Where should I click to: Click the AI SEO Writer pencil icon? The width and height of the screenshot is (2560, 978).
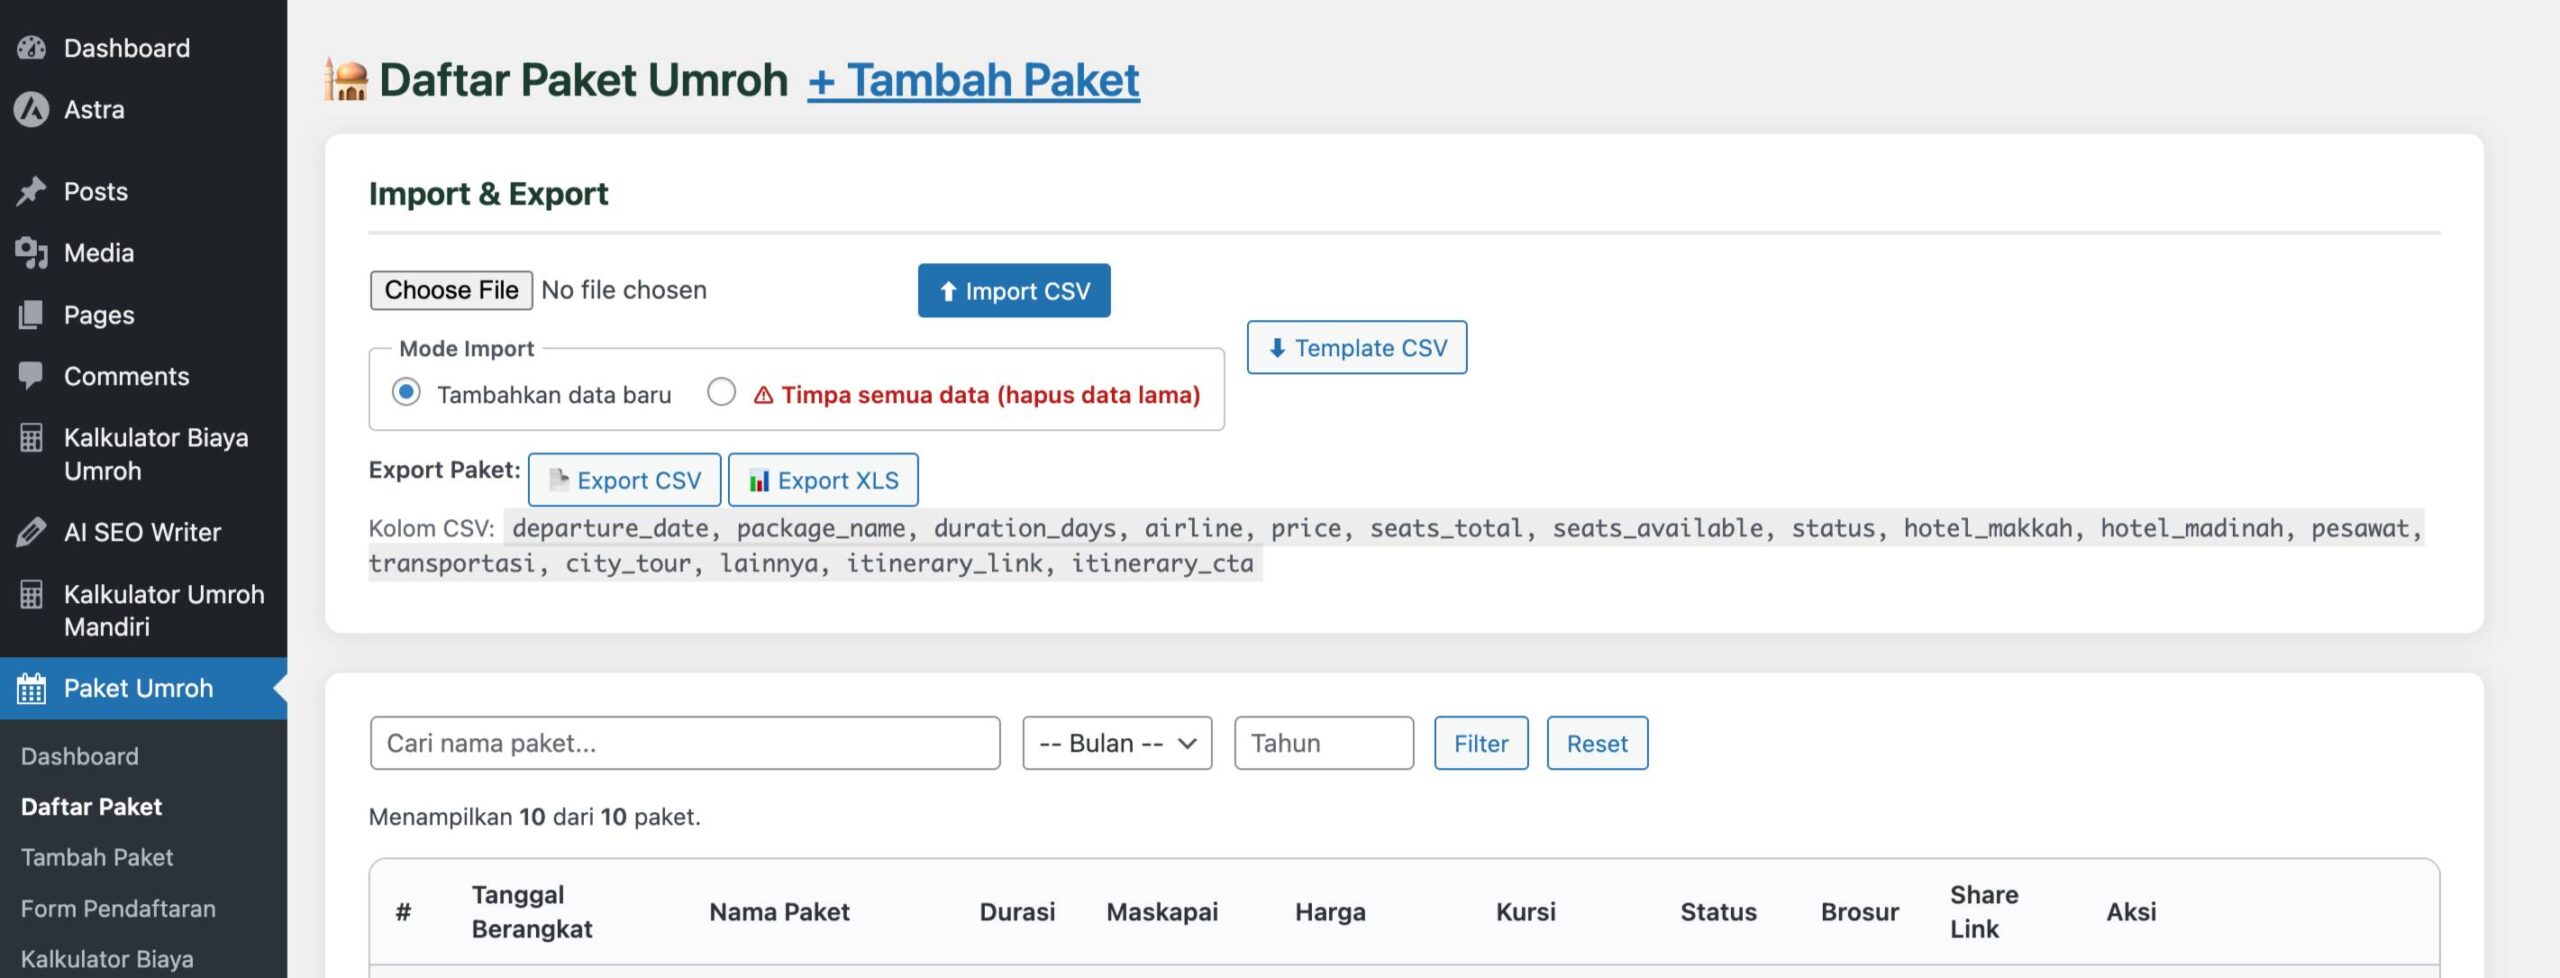[x=31, y=532]
